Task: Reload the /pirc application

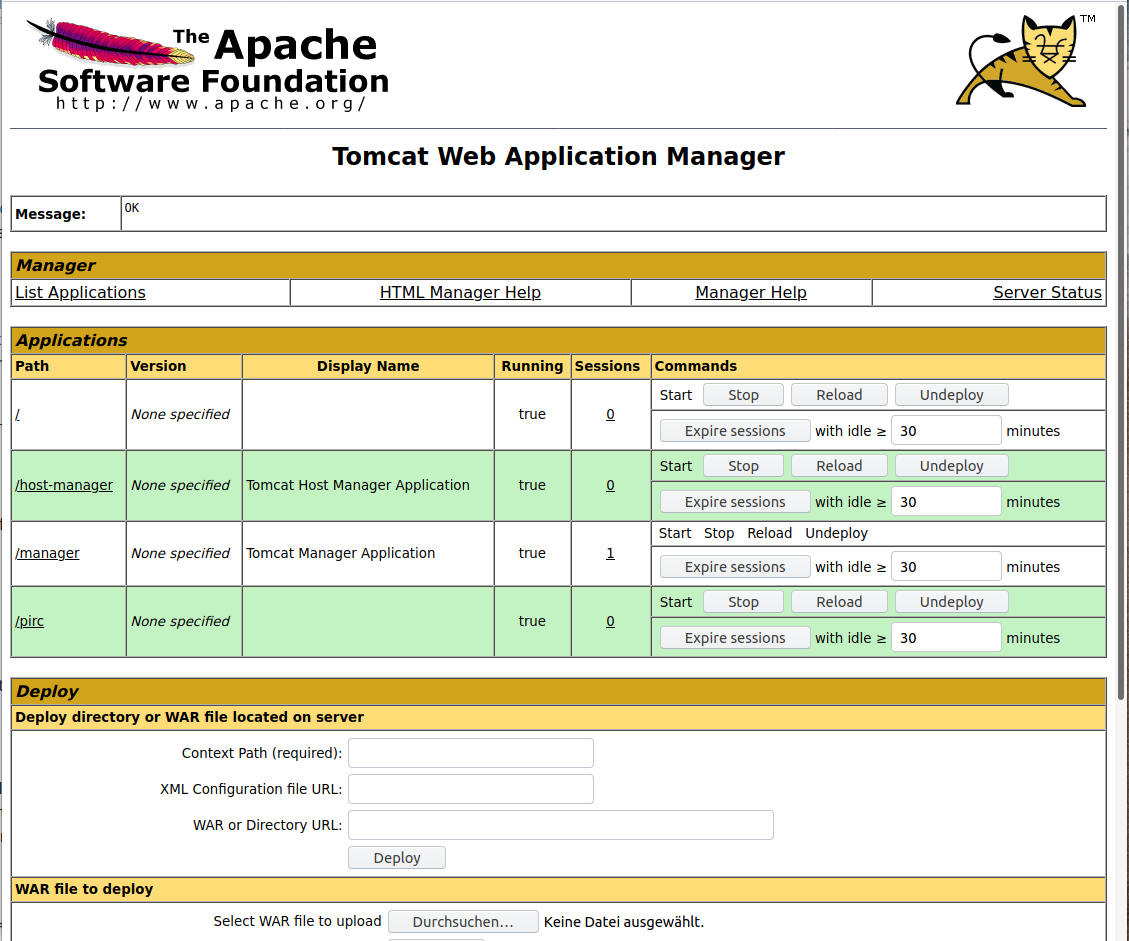Action: (839, 602)
